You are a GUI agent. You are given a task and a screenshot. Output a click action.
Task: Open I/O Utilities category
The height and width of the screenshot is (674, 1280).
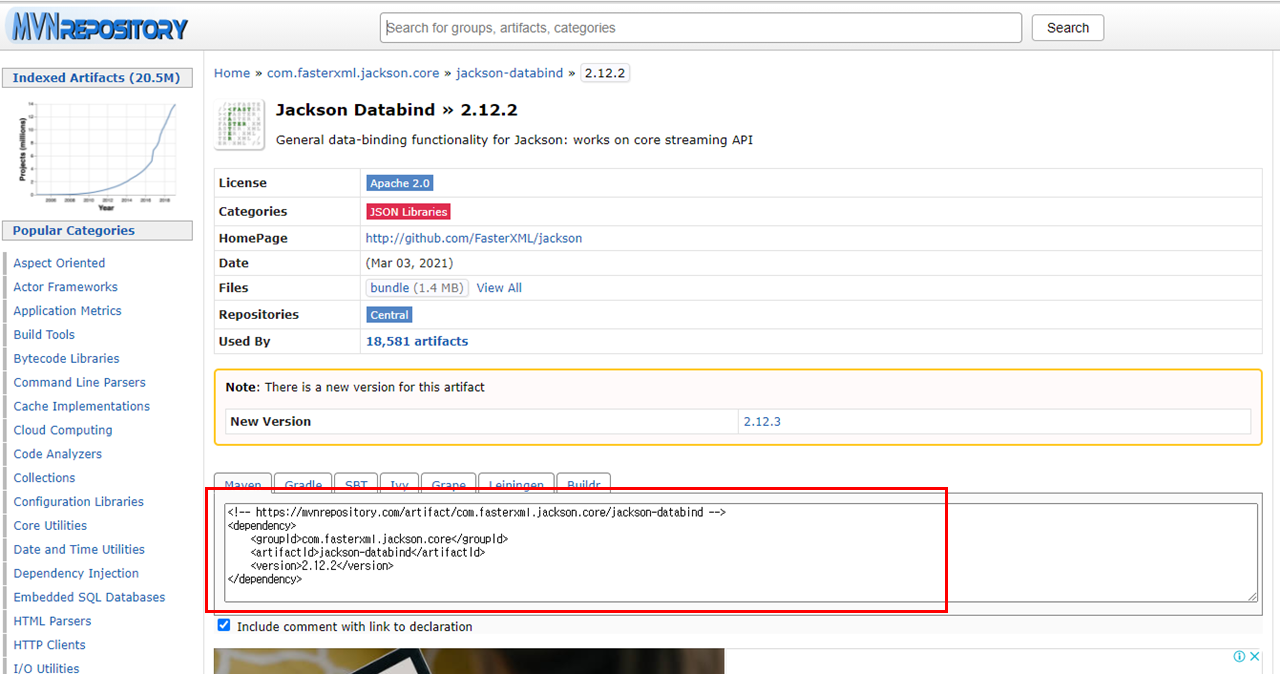pyautogui.click(x=46, y=668)
